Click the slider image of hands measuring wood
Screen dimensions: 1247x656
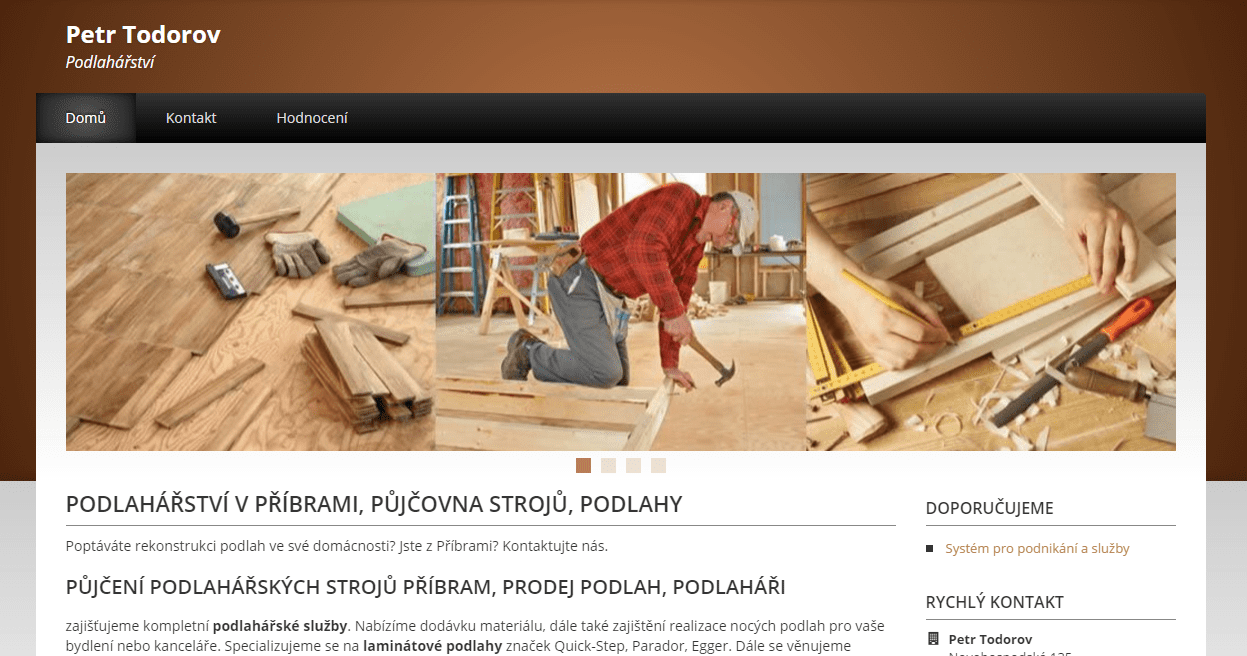click(991, 312)
